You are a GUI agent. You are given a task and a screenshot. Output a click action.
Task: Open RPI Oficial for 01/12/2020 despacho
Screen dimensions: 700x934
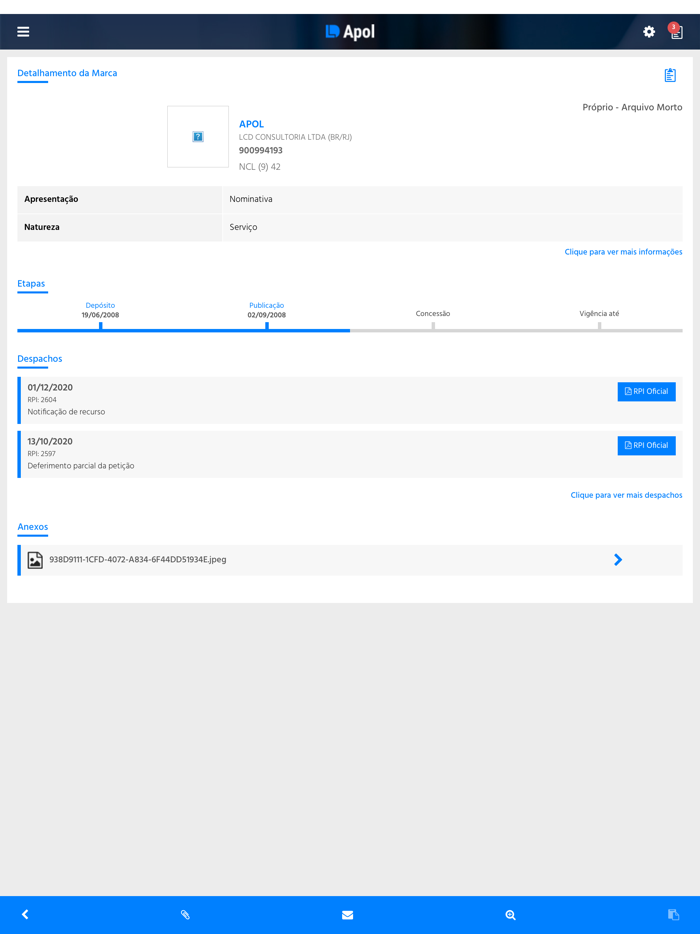(646, 391)
